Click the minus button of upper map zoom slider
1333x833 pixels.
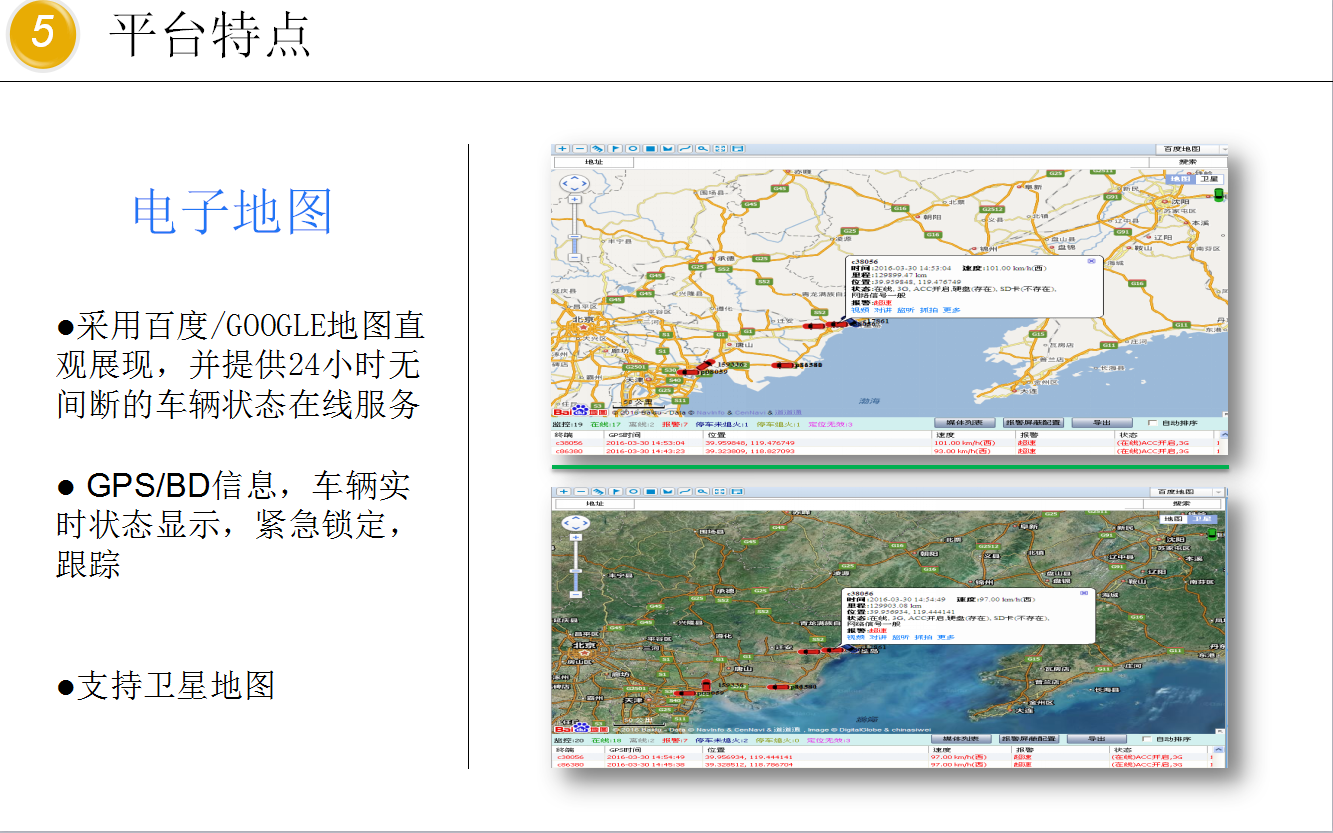point(575,257)
